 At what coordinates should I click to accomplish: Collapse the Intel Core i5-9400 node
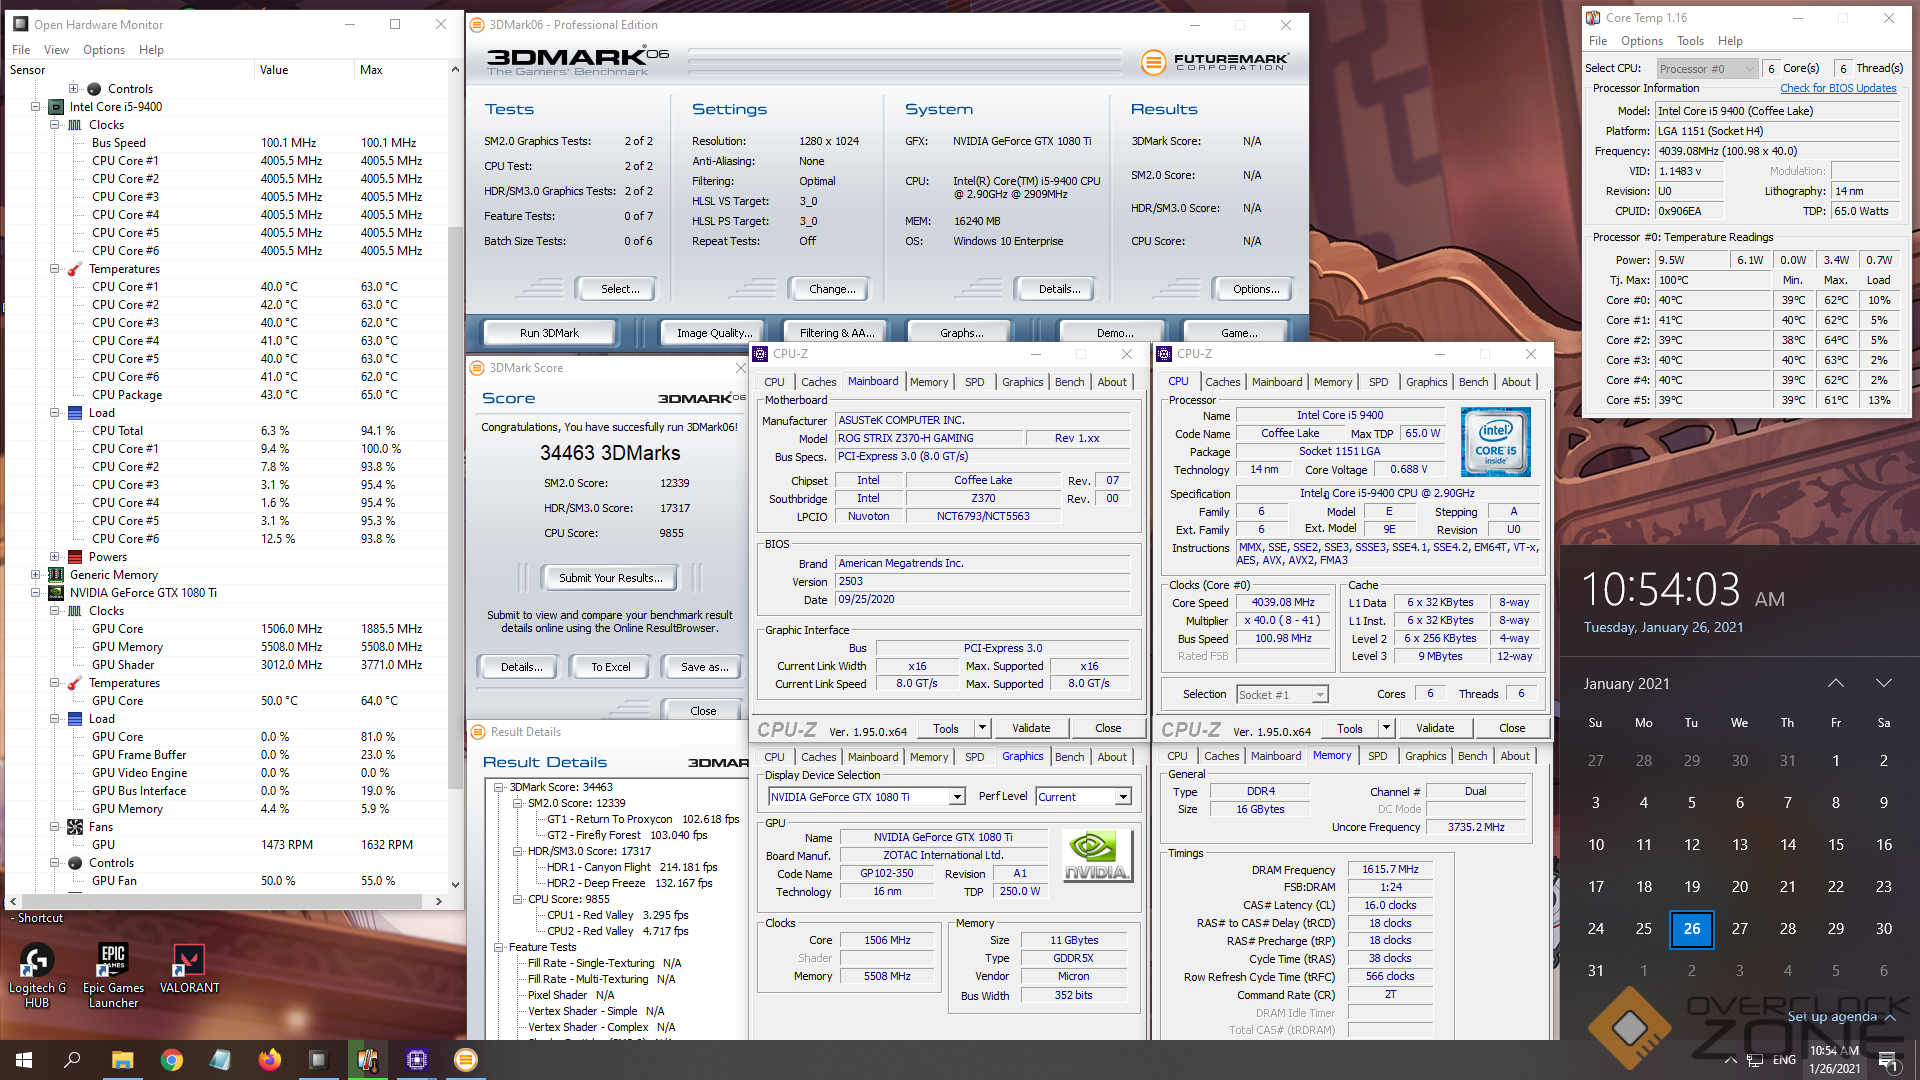pyautogui.click(x=36, y=107)
